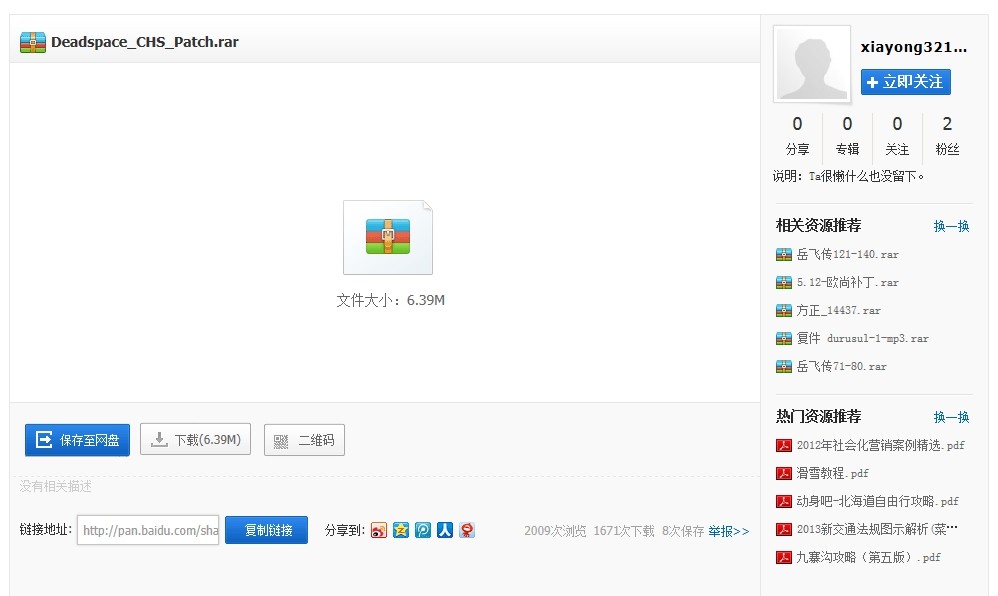Click RAR icon next to 复件 durusul-1-mp3.rar
The height and width of the screenshot is (596, 998).
(x=784, y=339)
